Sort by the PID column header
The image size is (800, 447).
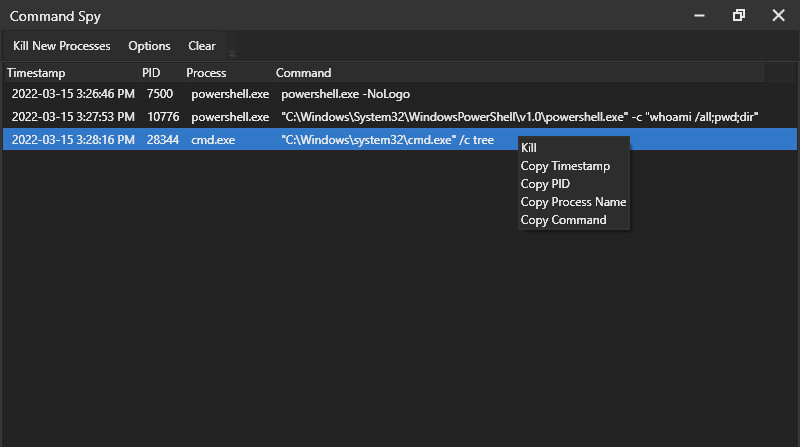click(x=151, y=73)
